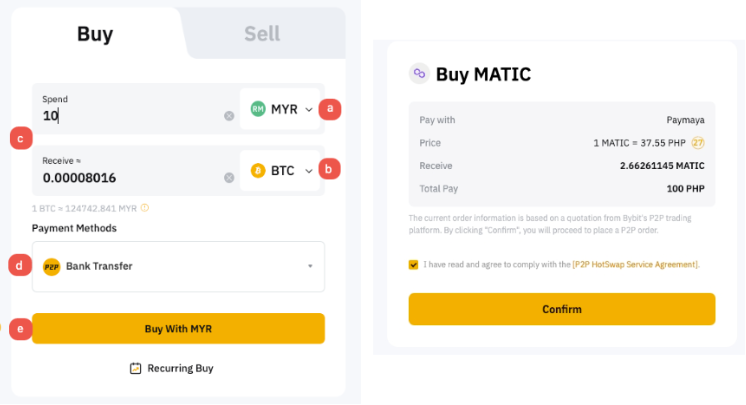This screenshot has height=405, width=746.
Task: Switch to the Sell tab
Action: pos(262,34)
